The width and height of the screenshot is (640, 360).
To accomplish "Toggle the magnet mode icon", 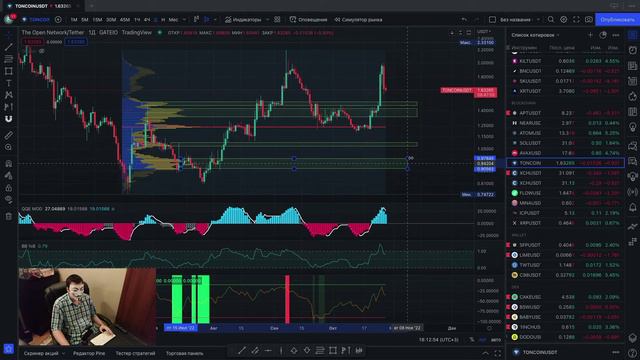I will 9,119.
